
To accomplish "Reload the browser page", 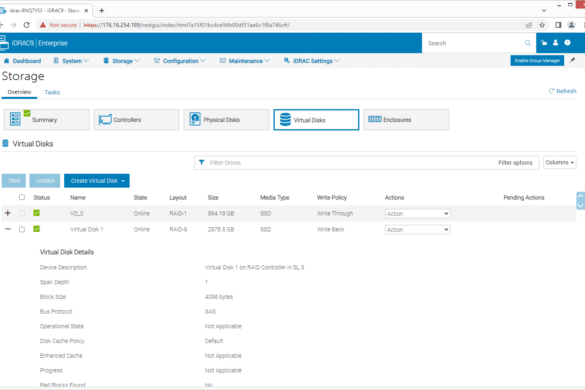I will coord(26,25).
